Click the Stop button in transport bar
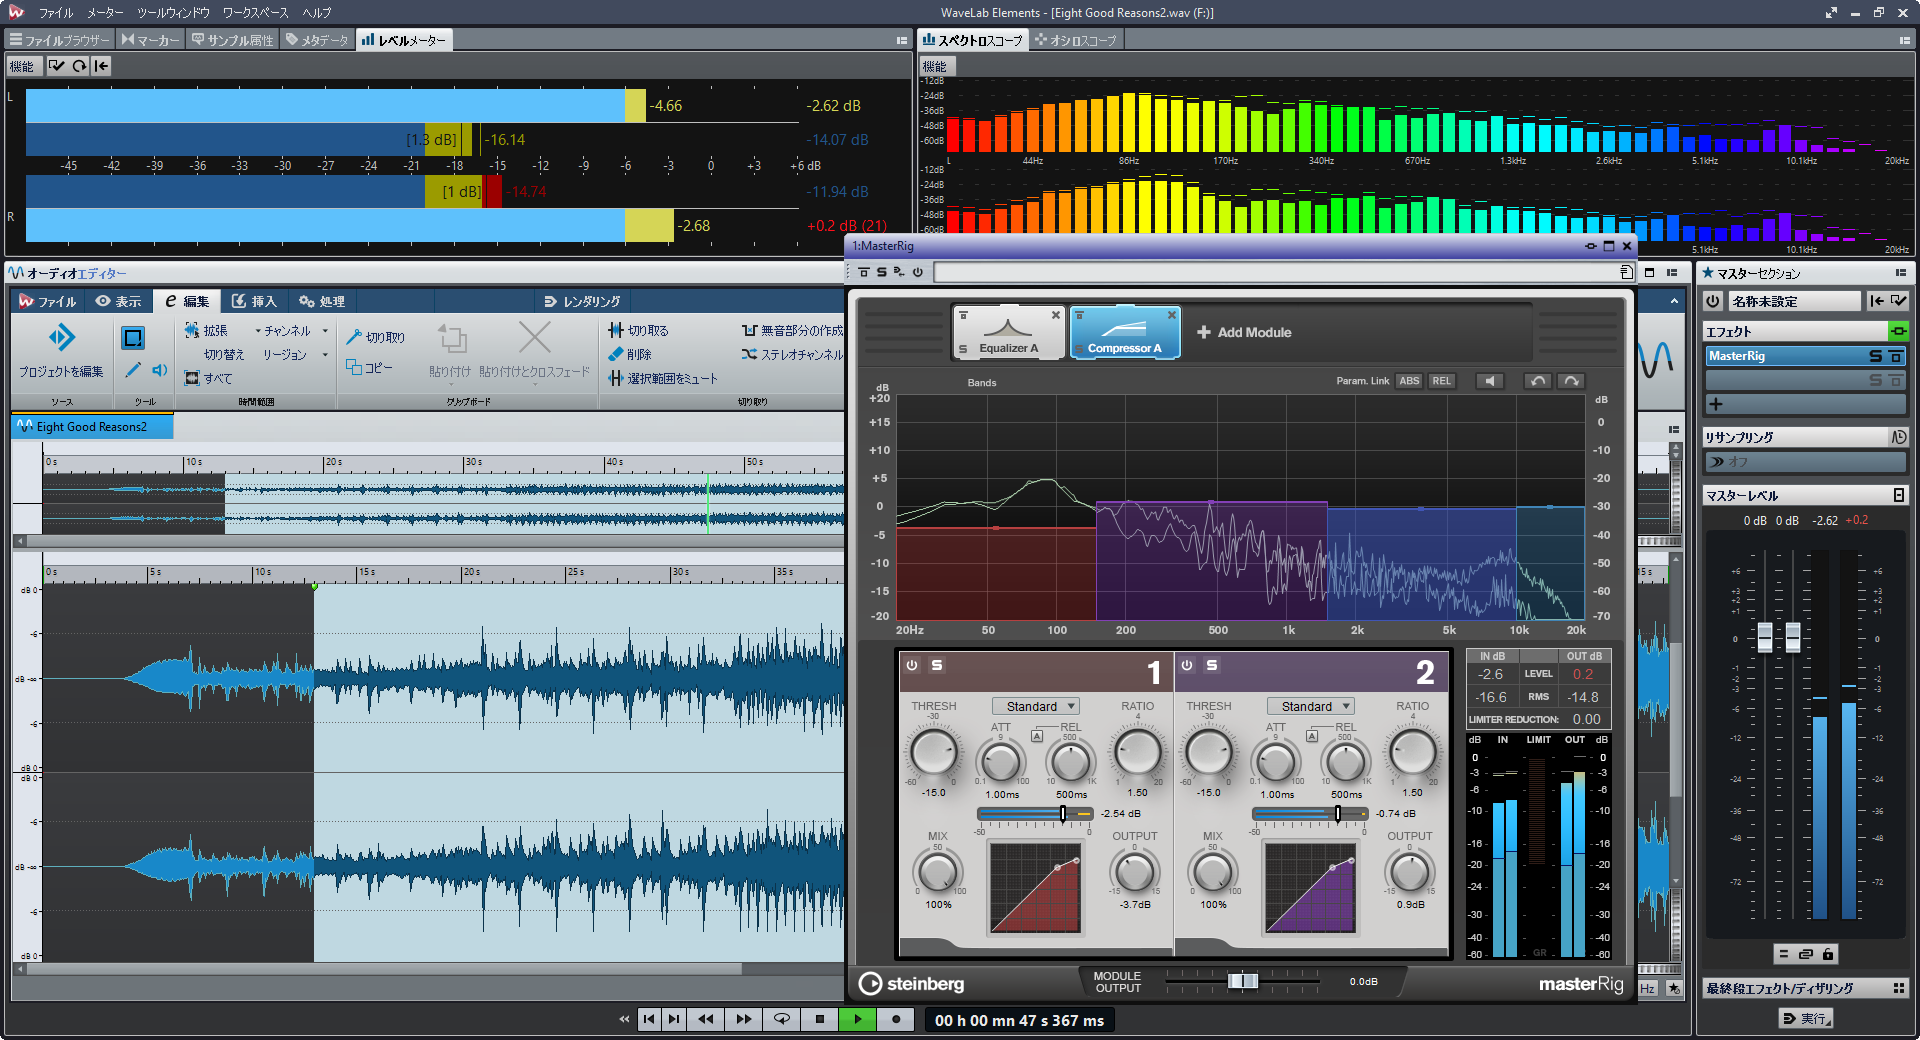The image size is (1920, 1040). [x=820, y=1019]
